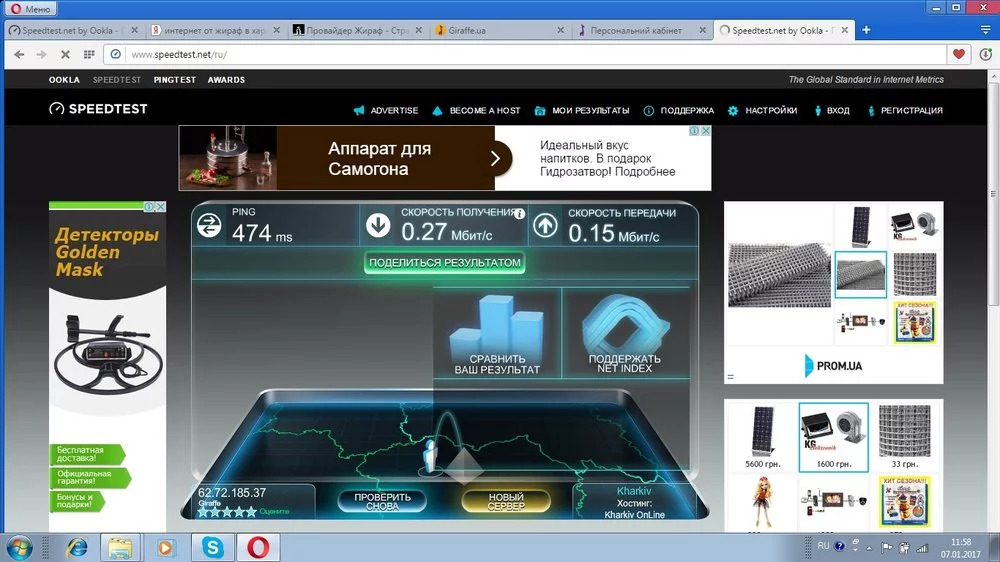Open the Провайдер Жираф tab
Screen dimensions: 1000x562
click(356, 30)
